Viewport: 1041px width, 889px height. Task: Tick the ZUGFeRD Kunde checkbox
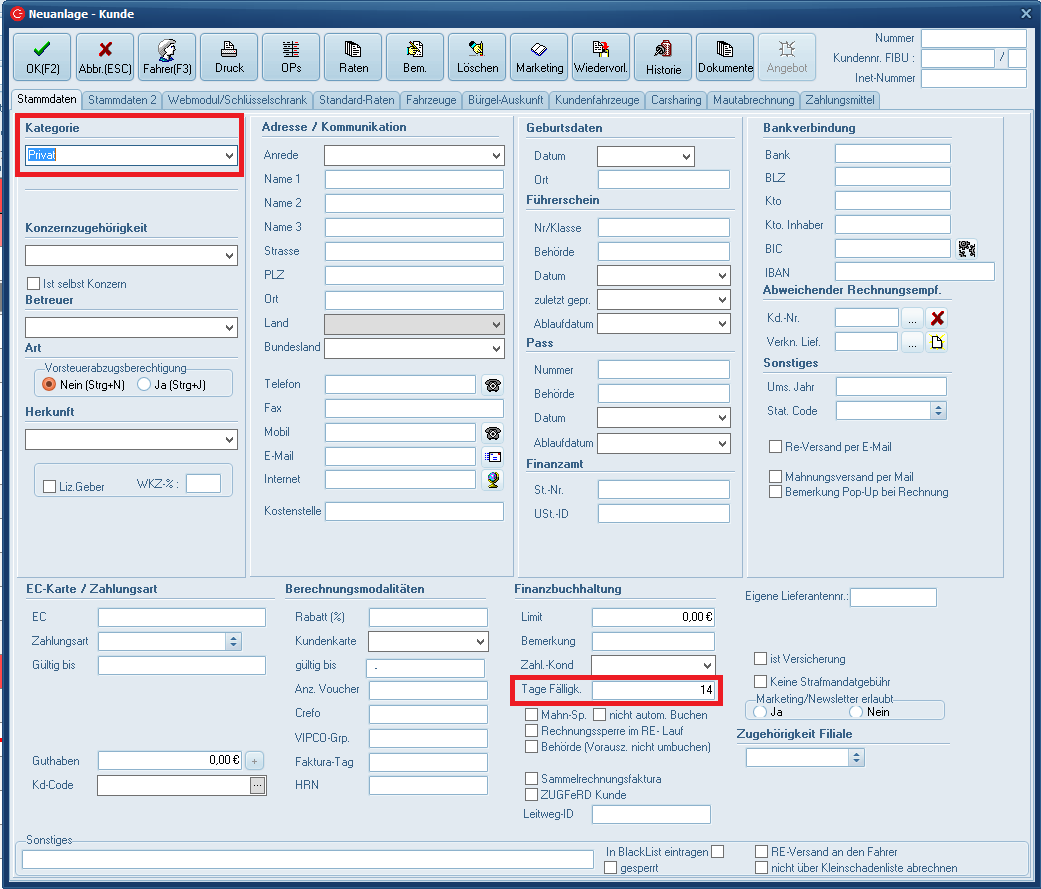pyautogui.click(x=532, y=794)
